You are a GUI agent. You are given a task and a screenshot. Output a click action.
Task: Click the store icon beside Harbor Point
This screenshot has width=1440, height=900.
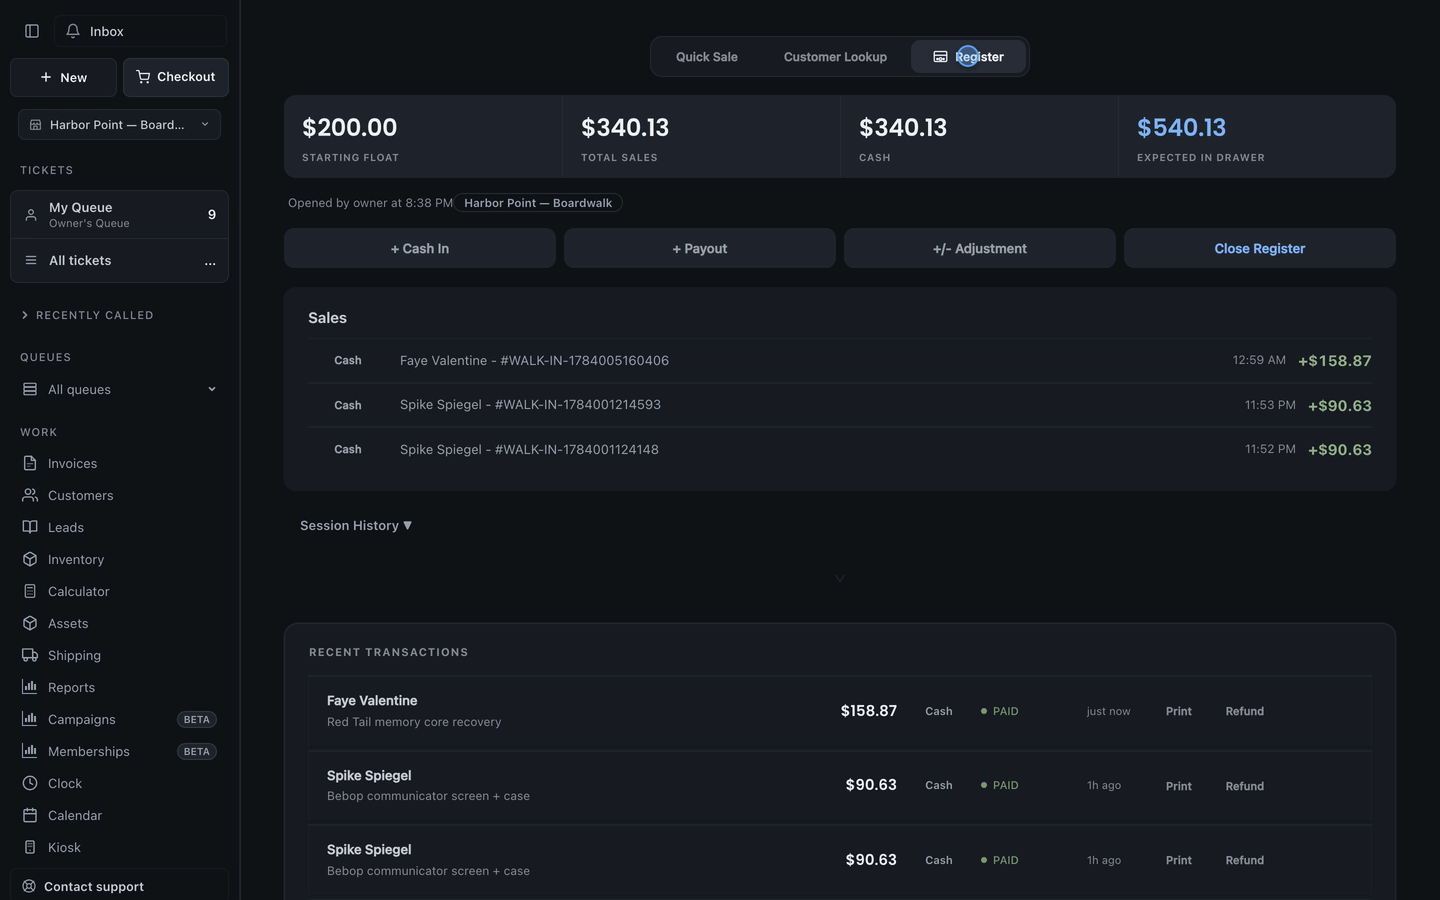click(x=35, y=125)
